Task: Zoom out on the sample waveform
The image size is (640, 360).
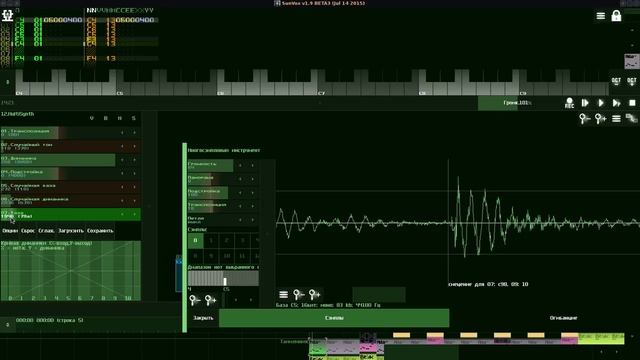Action: tap(299, 294)
